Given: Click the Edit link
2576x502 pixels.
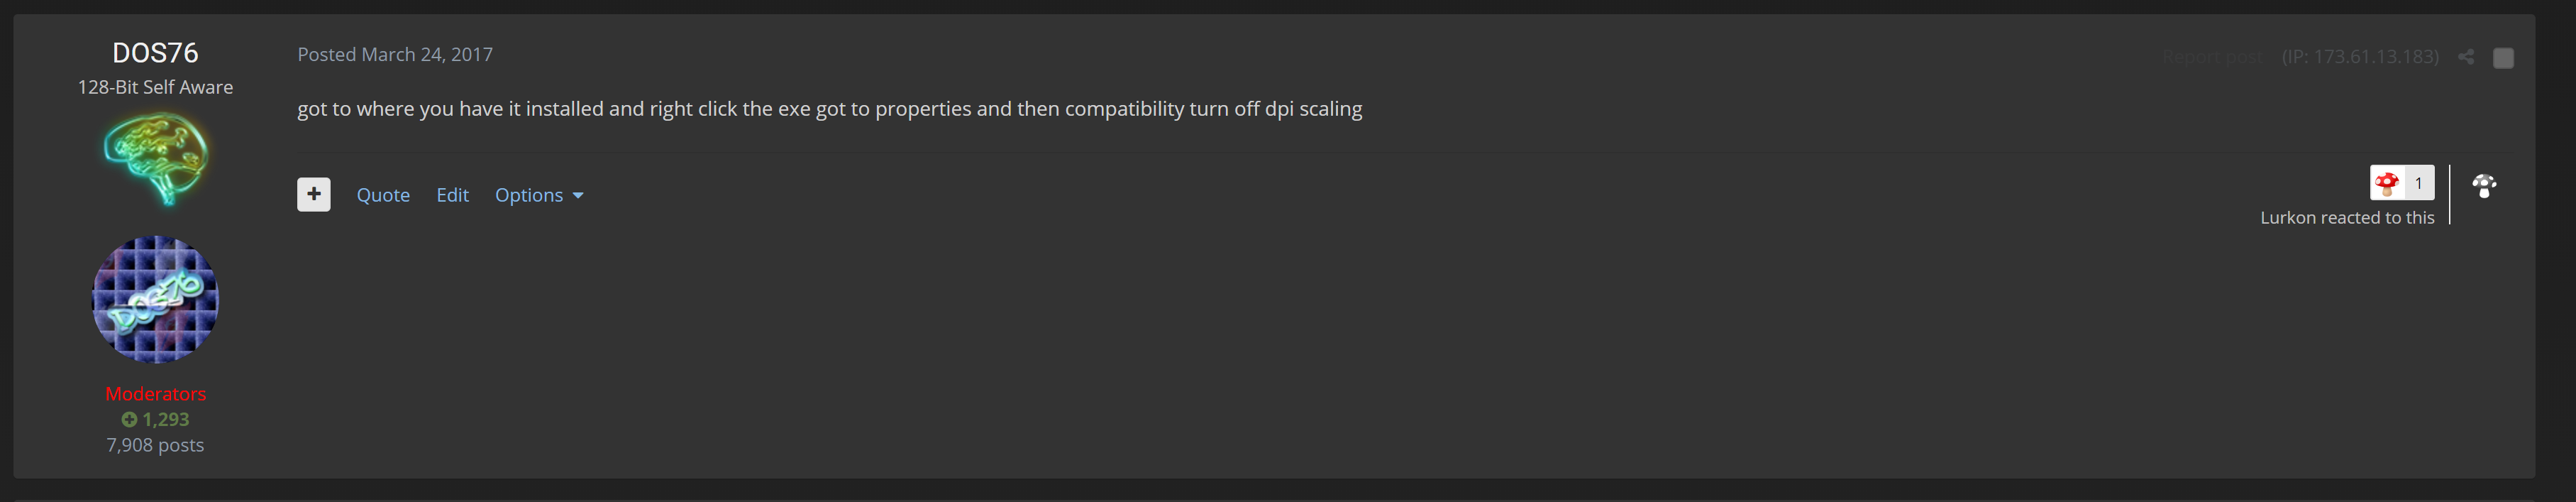Looking at the screenshot, I should [x=452, y=195].
